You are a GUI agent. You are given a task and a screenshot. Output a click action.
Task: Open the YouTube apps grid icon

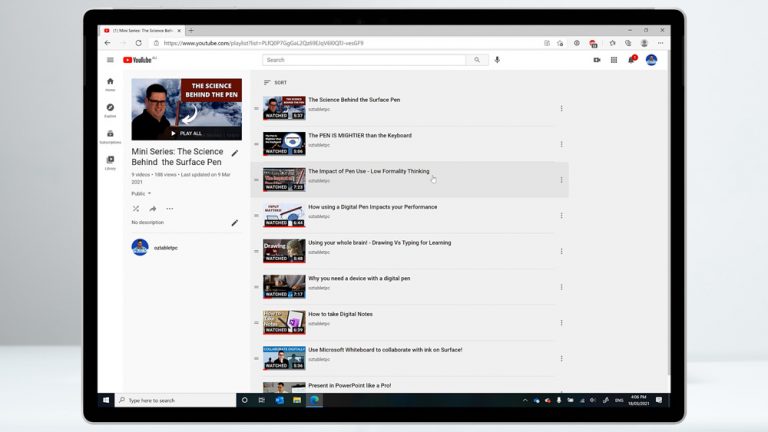(x=614, y=60)
